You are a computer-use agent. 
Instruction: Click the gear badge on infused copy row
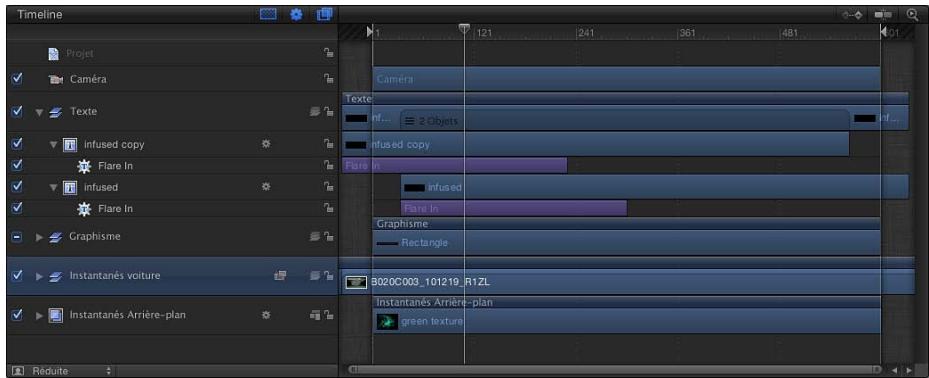[267, 144]
